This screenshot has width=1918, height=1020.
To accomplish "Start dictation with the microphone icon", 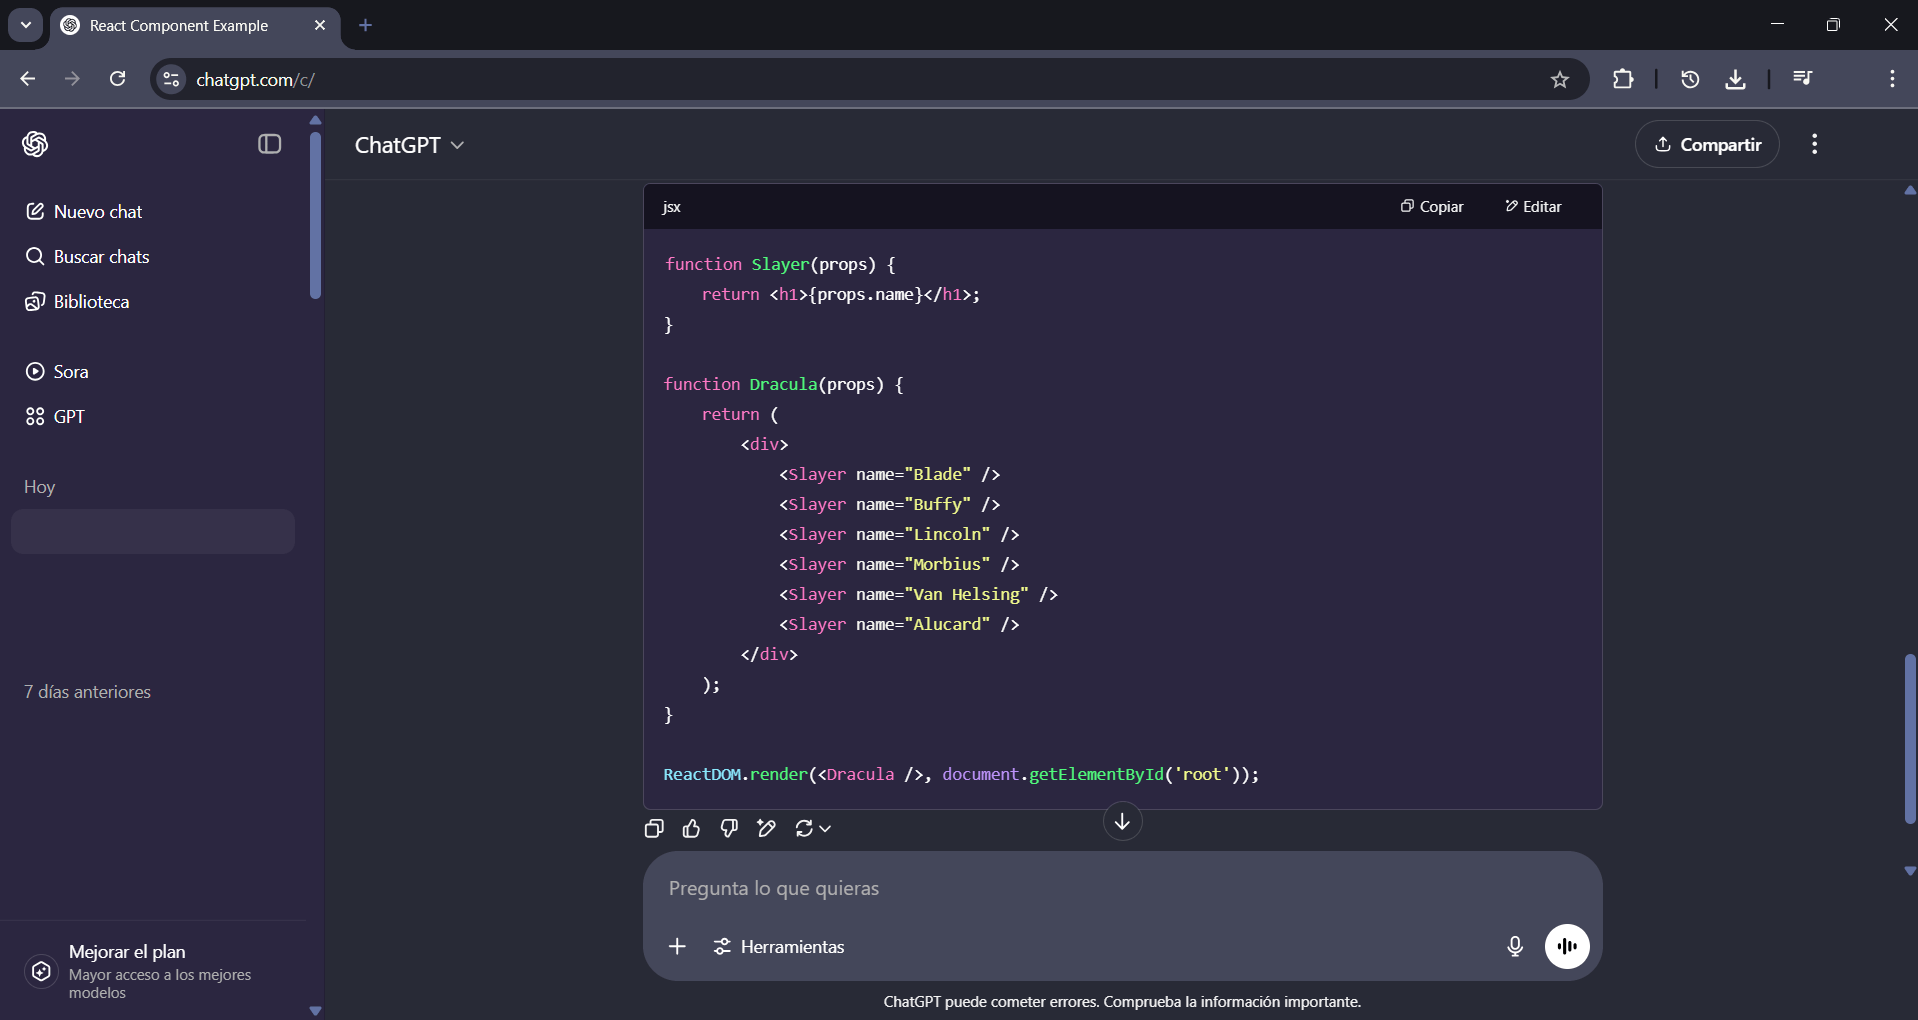I will [1514, 947].
